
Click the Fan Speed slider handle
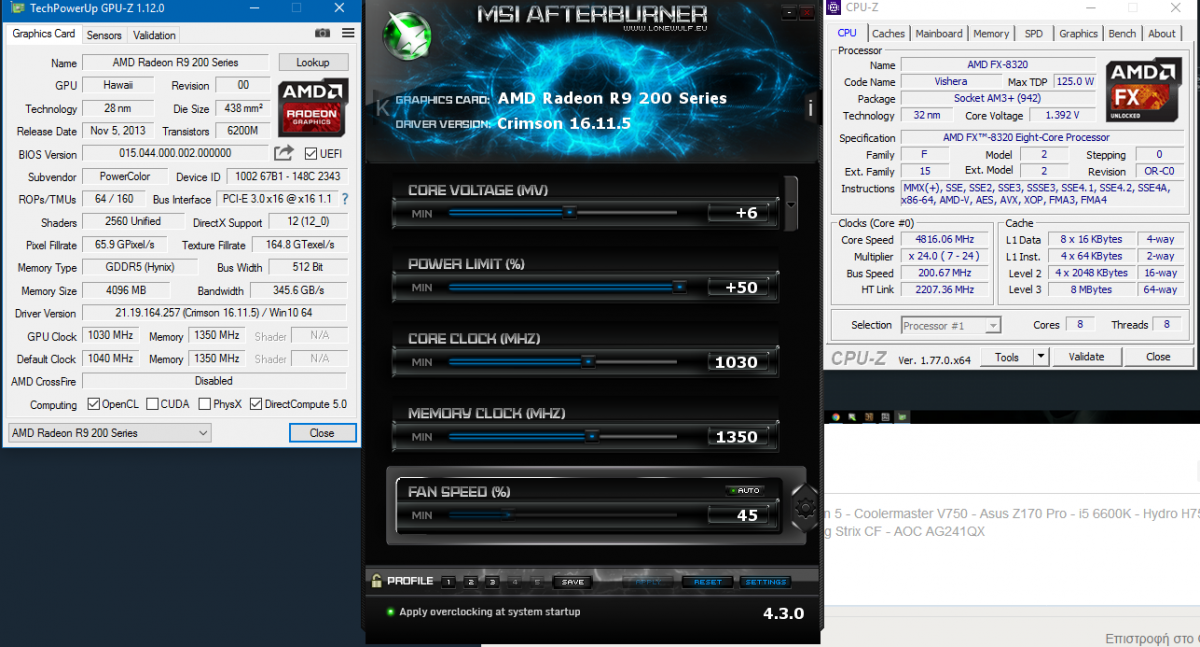510,515
